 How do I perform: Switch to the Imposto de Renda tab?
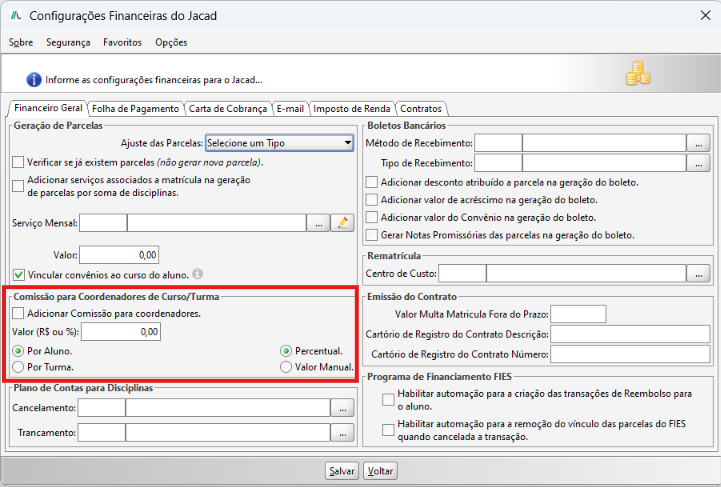[x=352, y=109]
